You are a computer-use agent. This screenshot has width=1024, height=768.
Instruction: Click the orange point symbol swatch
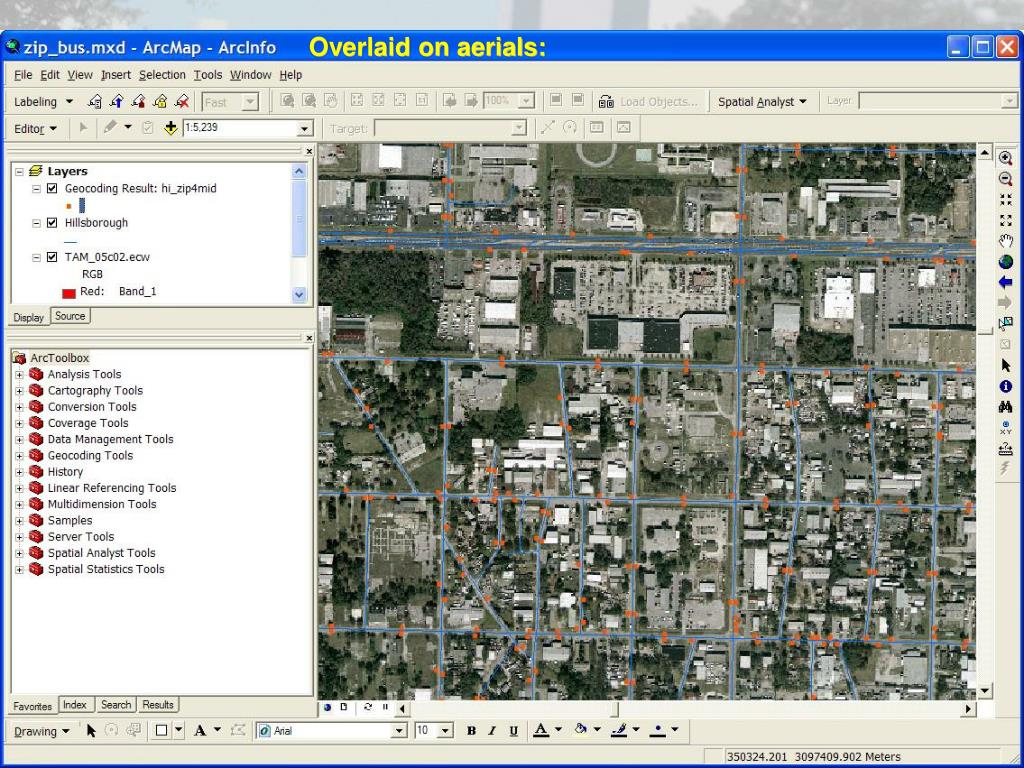coord(69,206)
